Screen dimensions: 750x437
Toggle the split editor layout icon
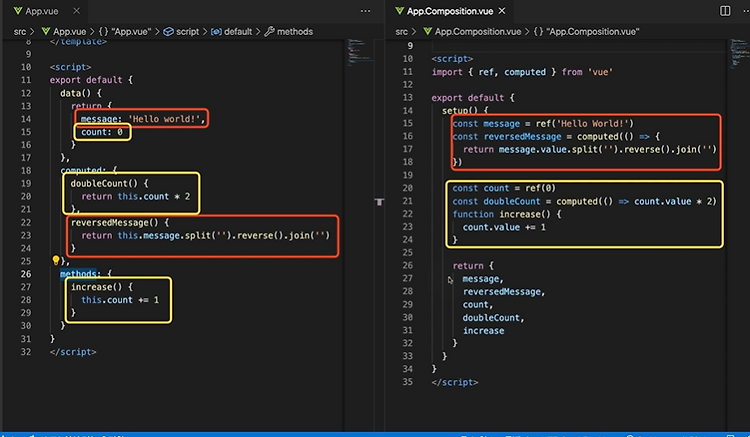[x=725, y=11]
